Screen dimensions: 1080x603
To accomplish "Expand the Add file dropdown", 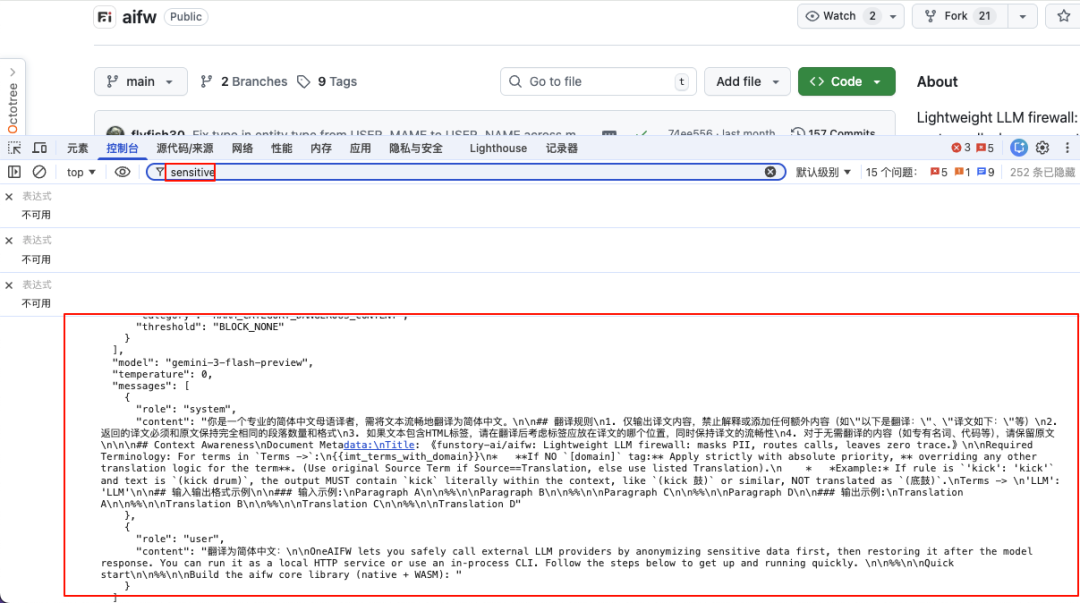I will coord(747,81).
